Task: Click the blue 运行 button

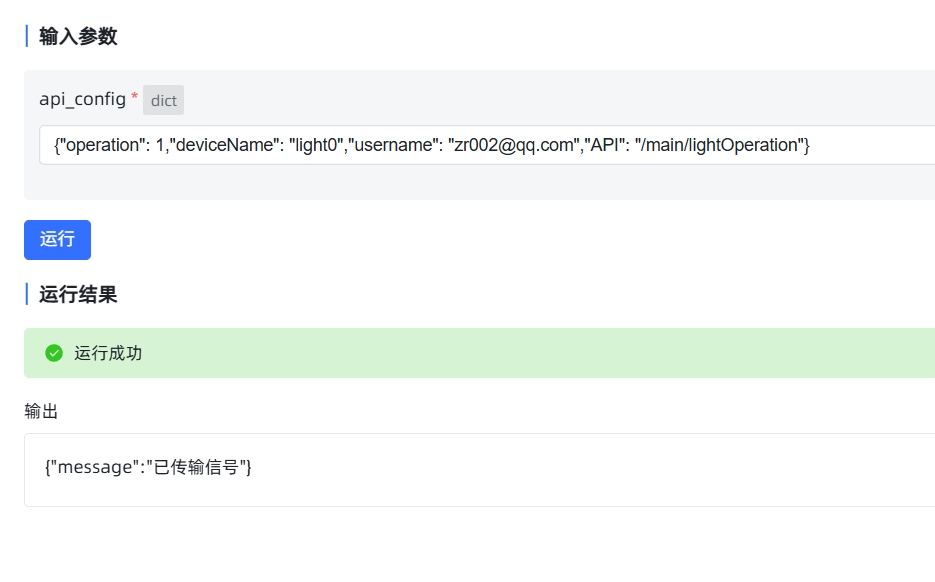Action: coord(57,240)
